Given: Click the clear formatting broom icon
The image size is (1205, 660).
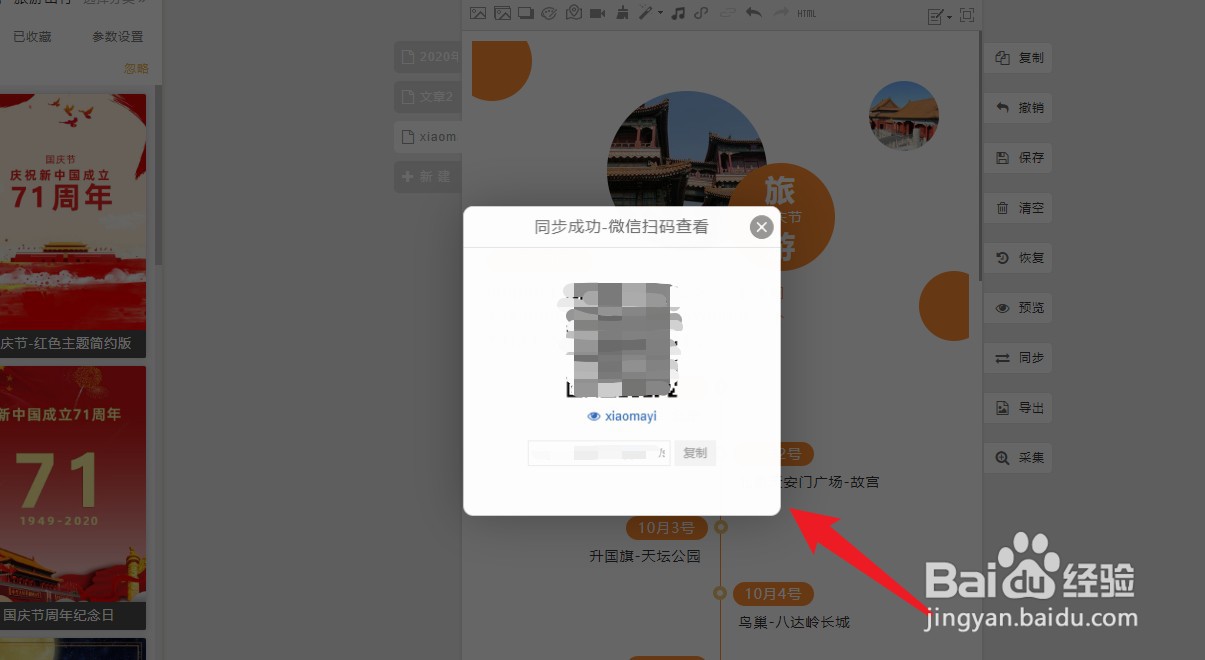Looking at the screenshot, I should point(622,13).
